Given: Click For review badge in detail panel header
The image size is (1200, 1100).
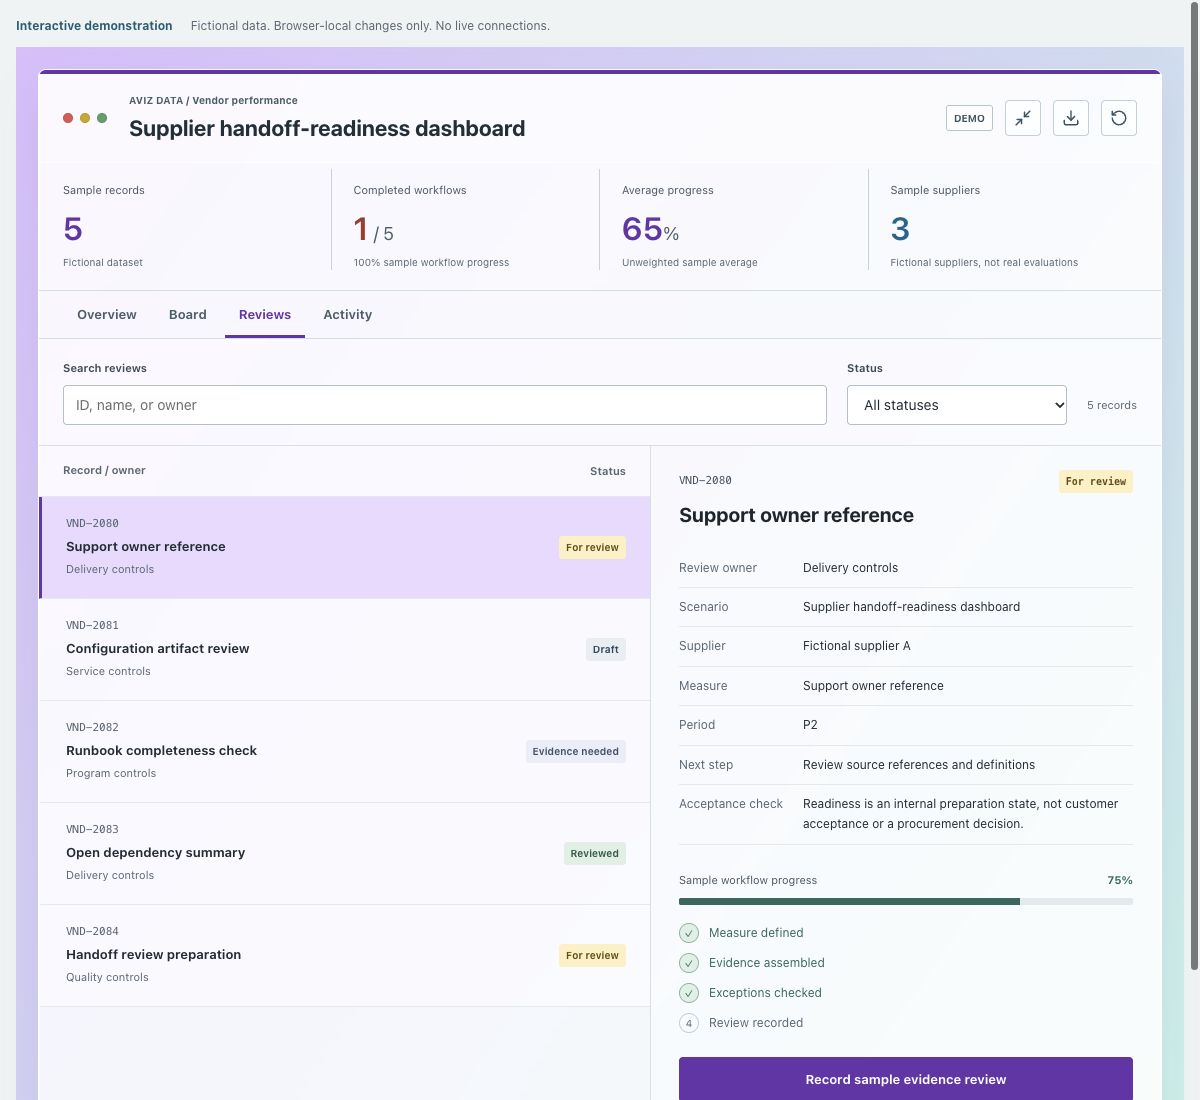Looking at the screenshot, I should (x=1096, y=481).
